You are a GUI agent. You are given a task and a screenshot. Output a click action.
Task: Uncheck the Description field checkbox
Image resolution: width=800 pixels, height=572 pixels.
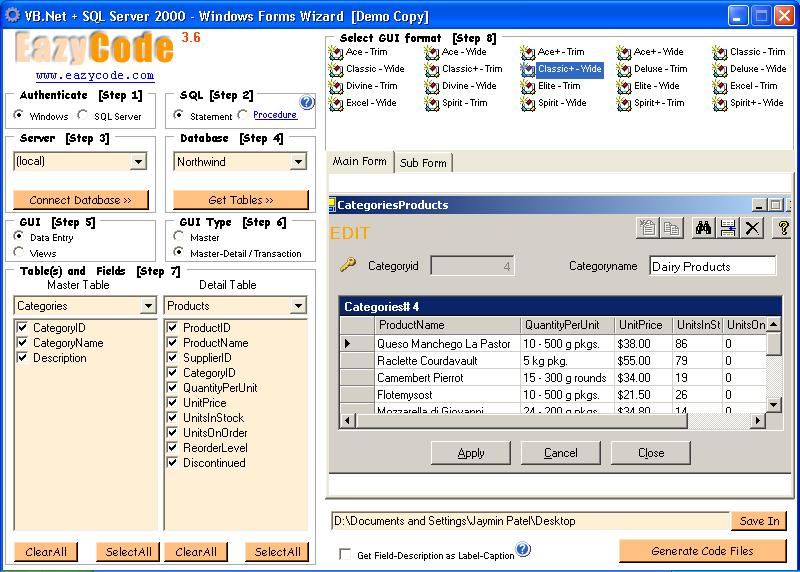pyautogui.click(x=22, y=357)
